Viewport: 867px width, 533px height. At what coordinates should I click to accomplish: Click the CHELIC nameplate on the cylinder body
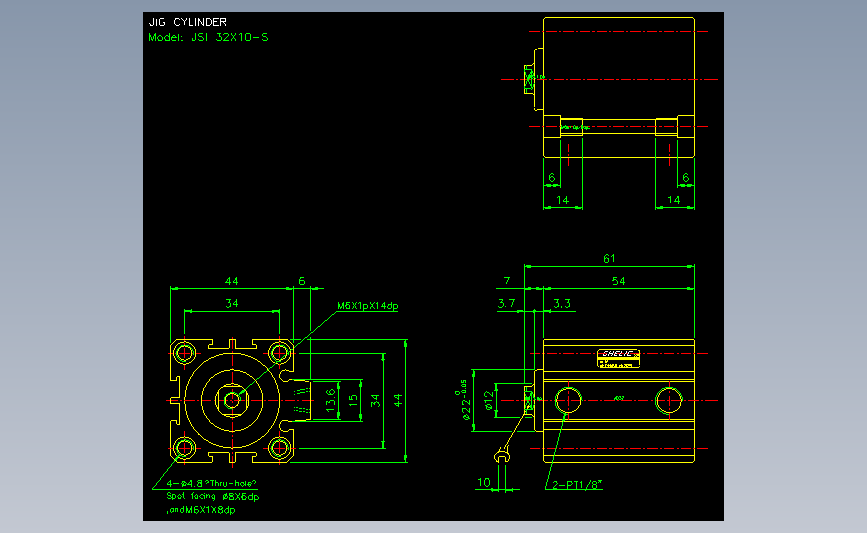point(619,358)
